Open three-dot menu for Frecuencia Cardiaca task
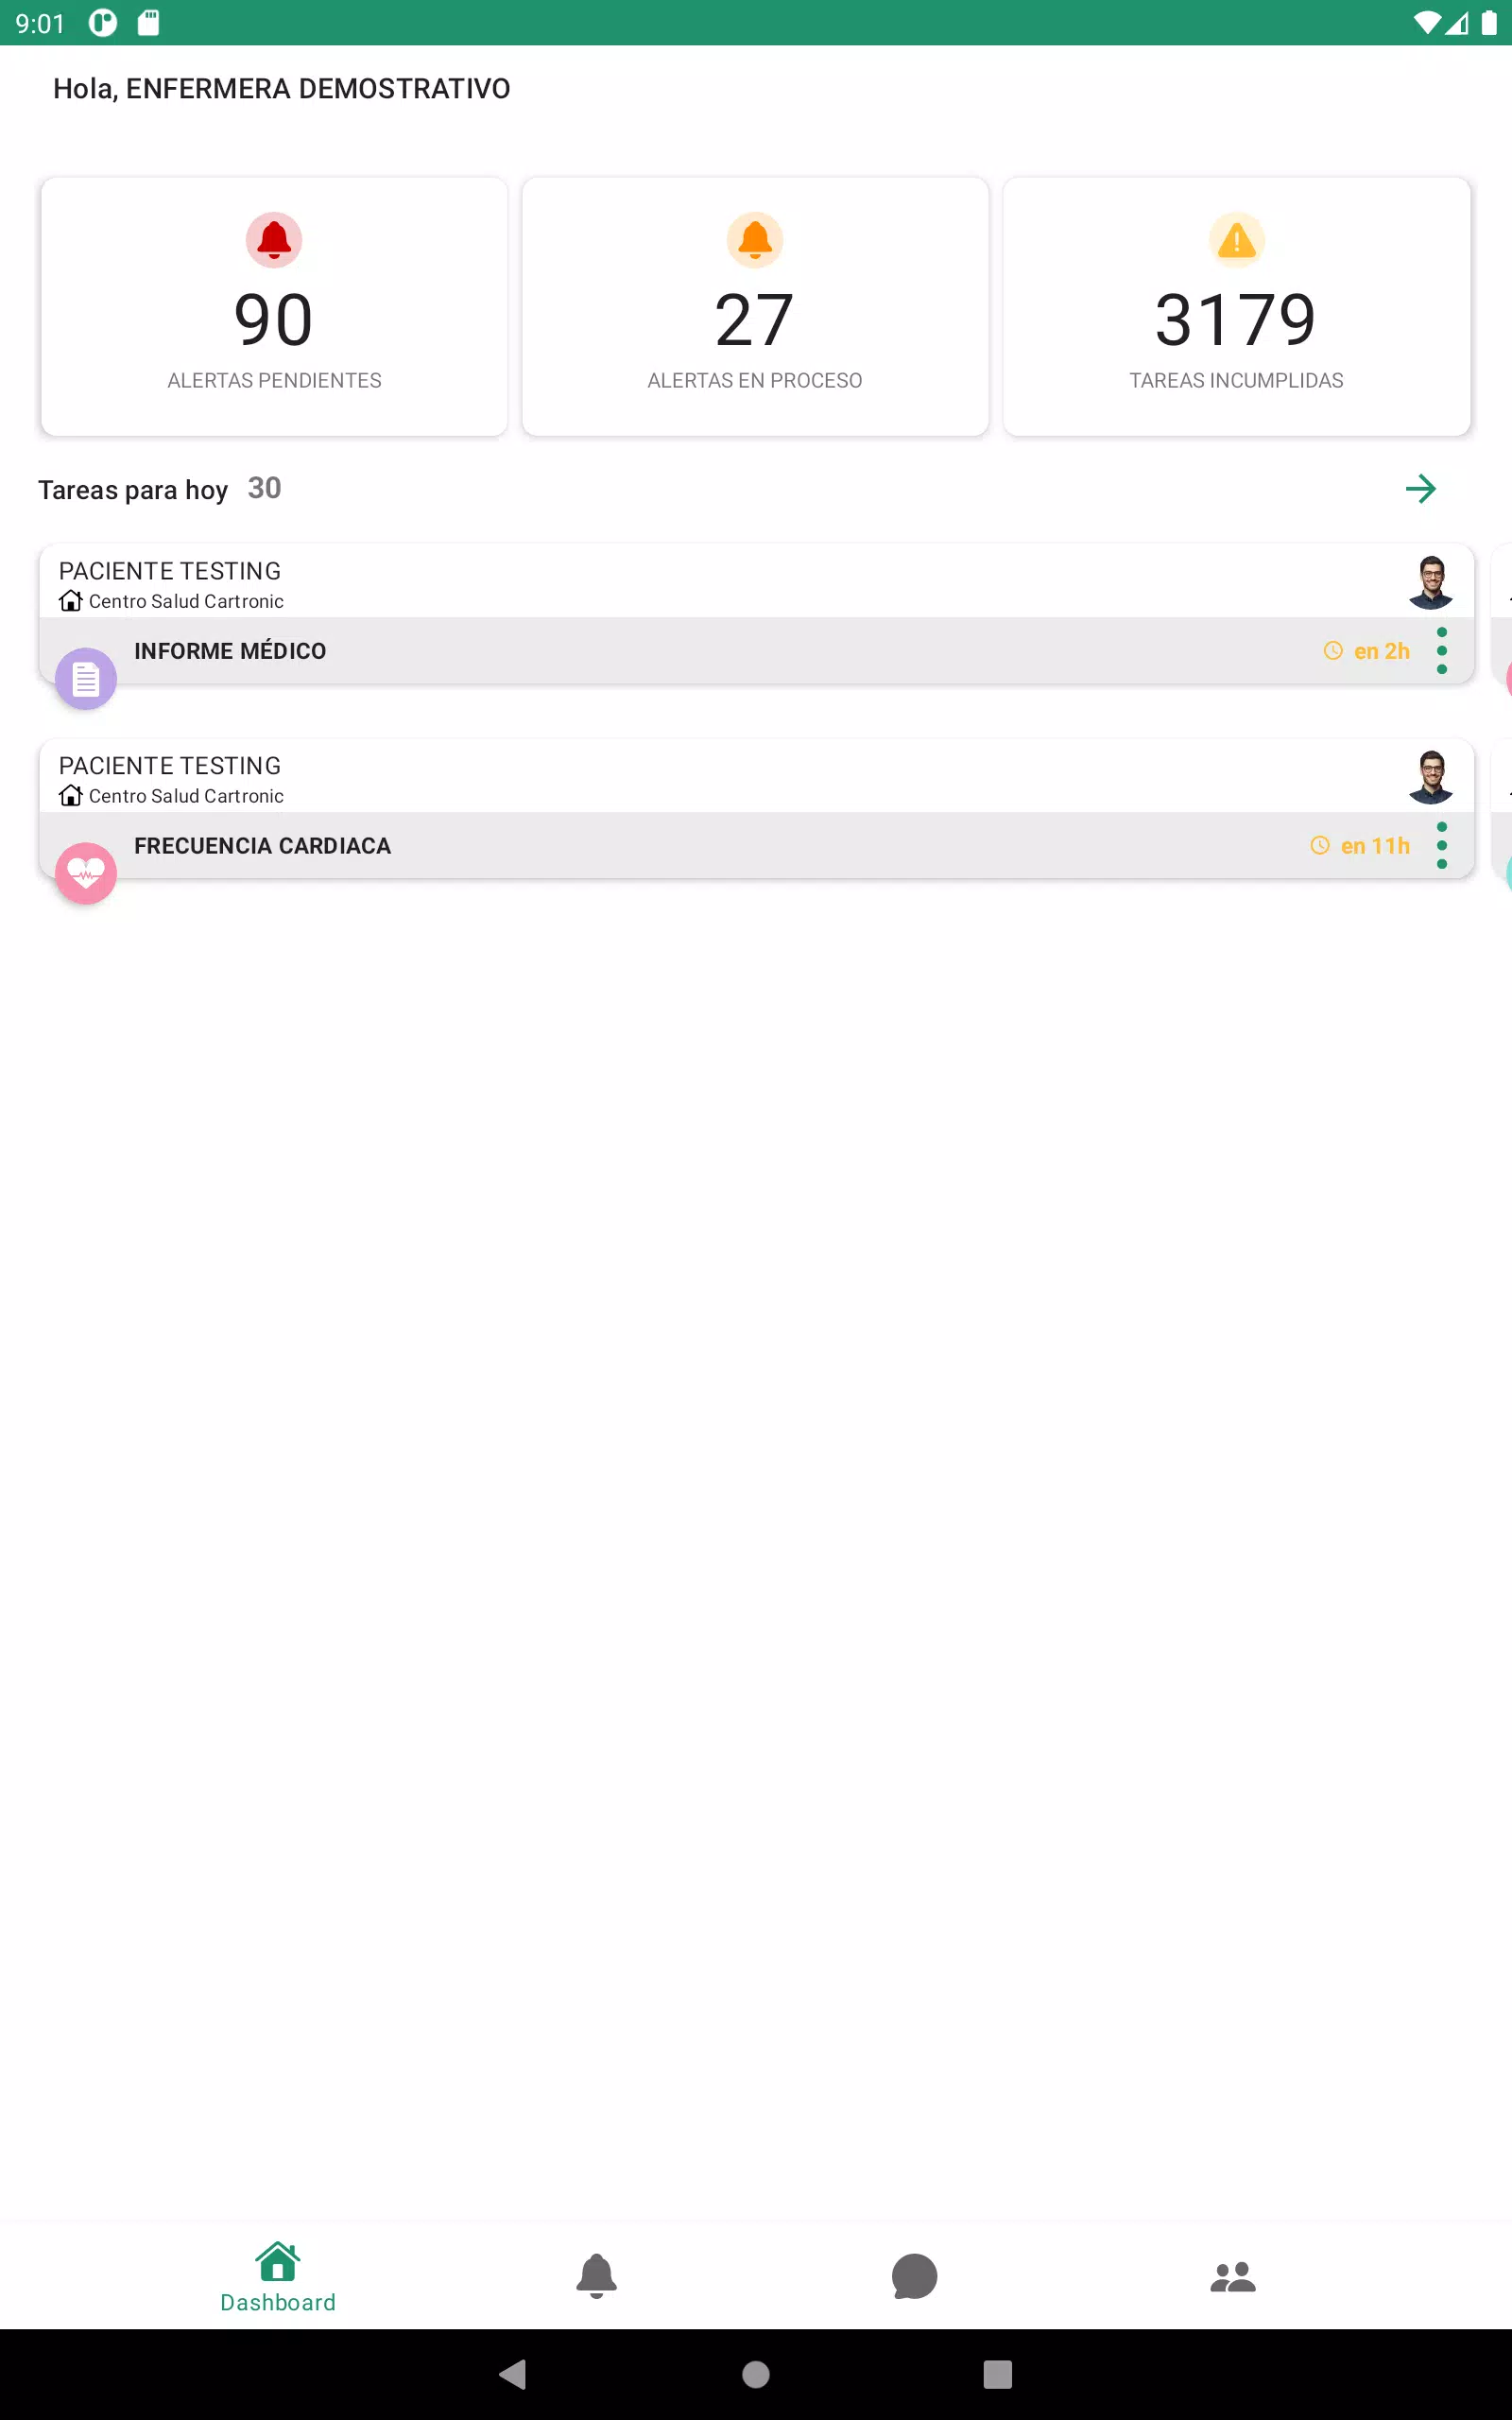The width and height of the screenshot is (1512, 2420). [1442, 846]
